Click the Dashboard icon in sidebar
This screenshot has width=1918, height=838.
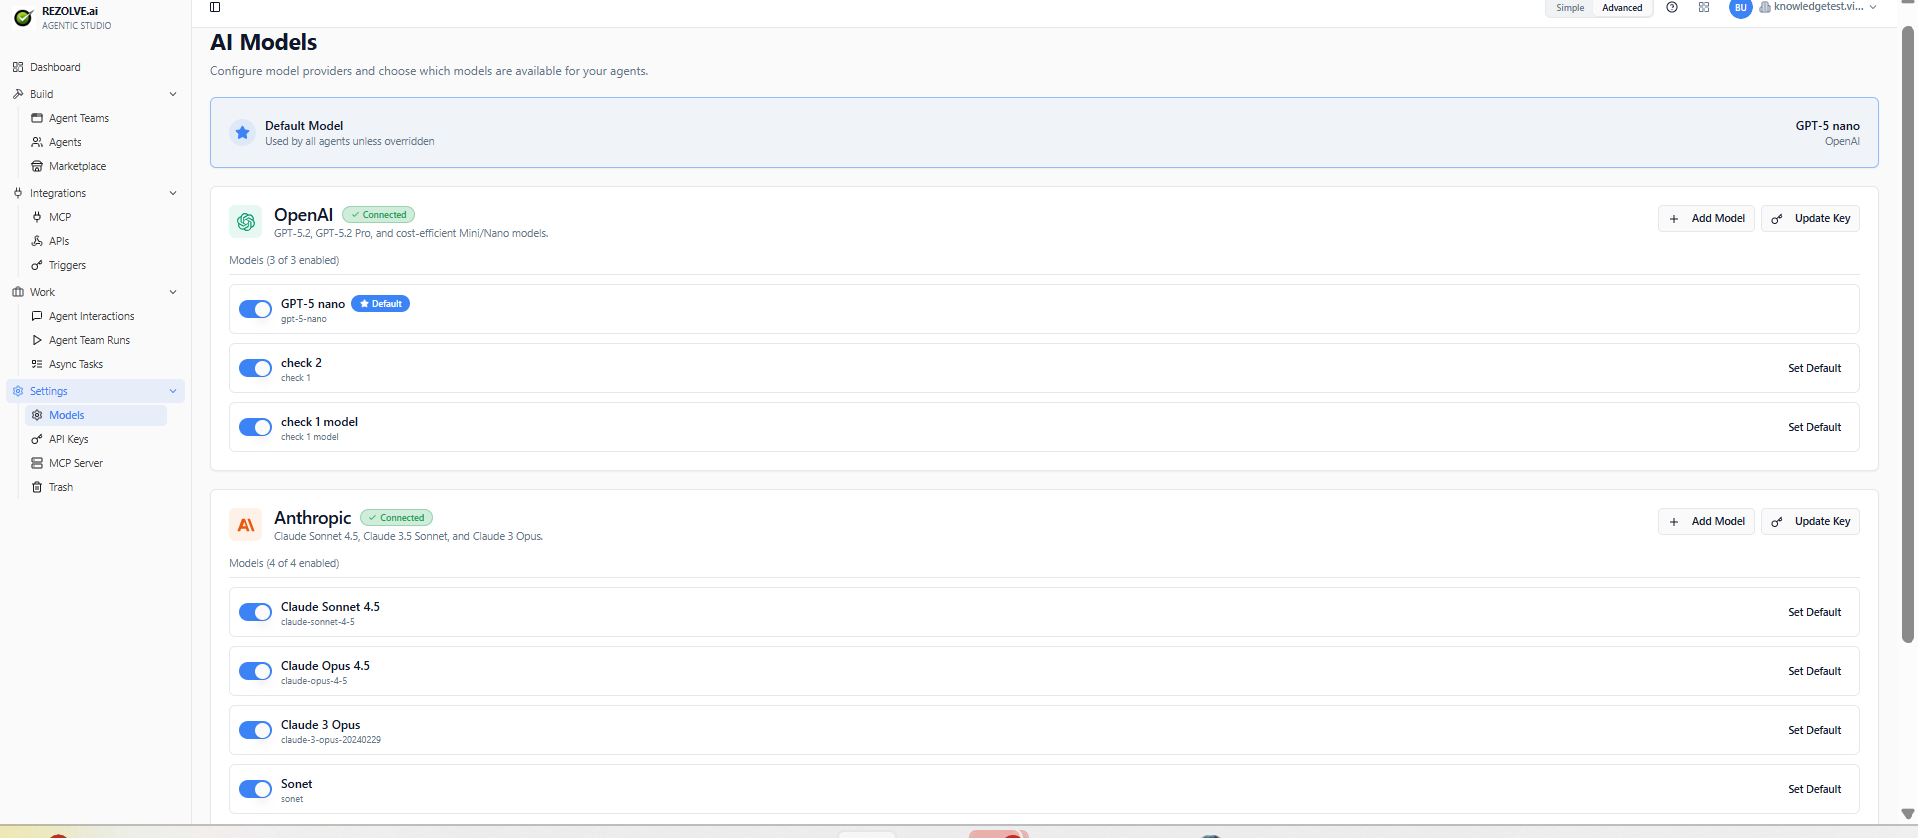(18, 67)
